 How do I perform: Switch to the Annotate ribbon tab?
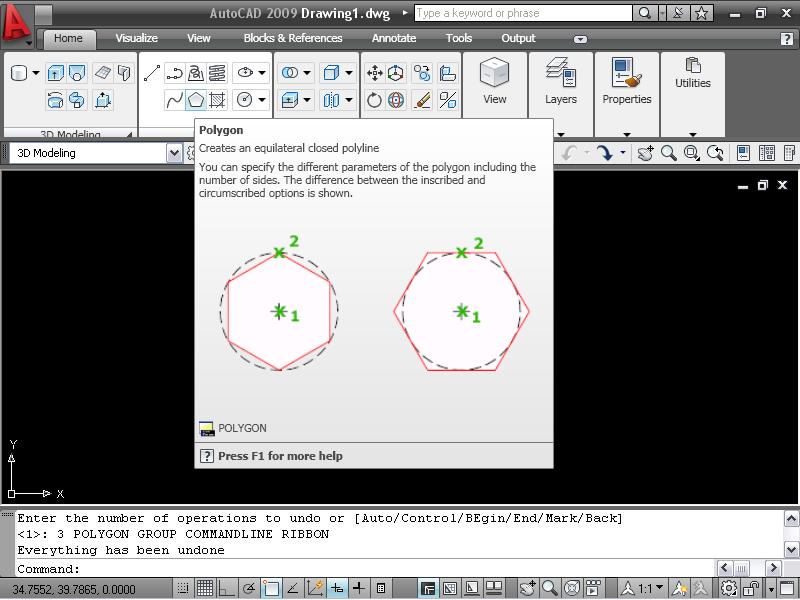(x=394, y=38)
